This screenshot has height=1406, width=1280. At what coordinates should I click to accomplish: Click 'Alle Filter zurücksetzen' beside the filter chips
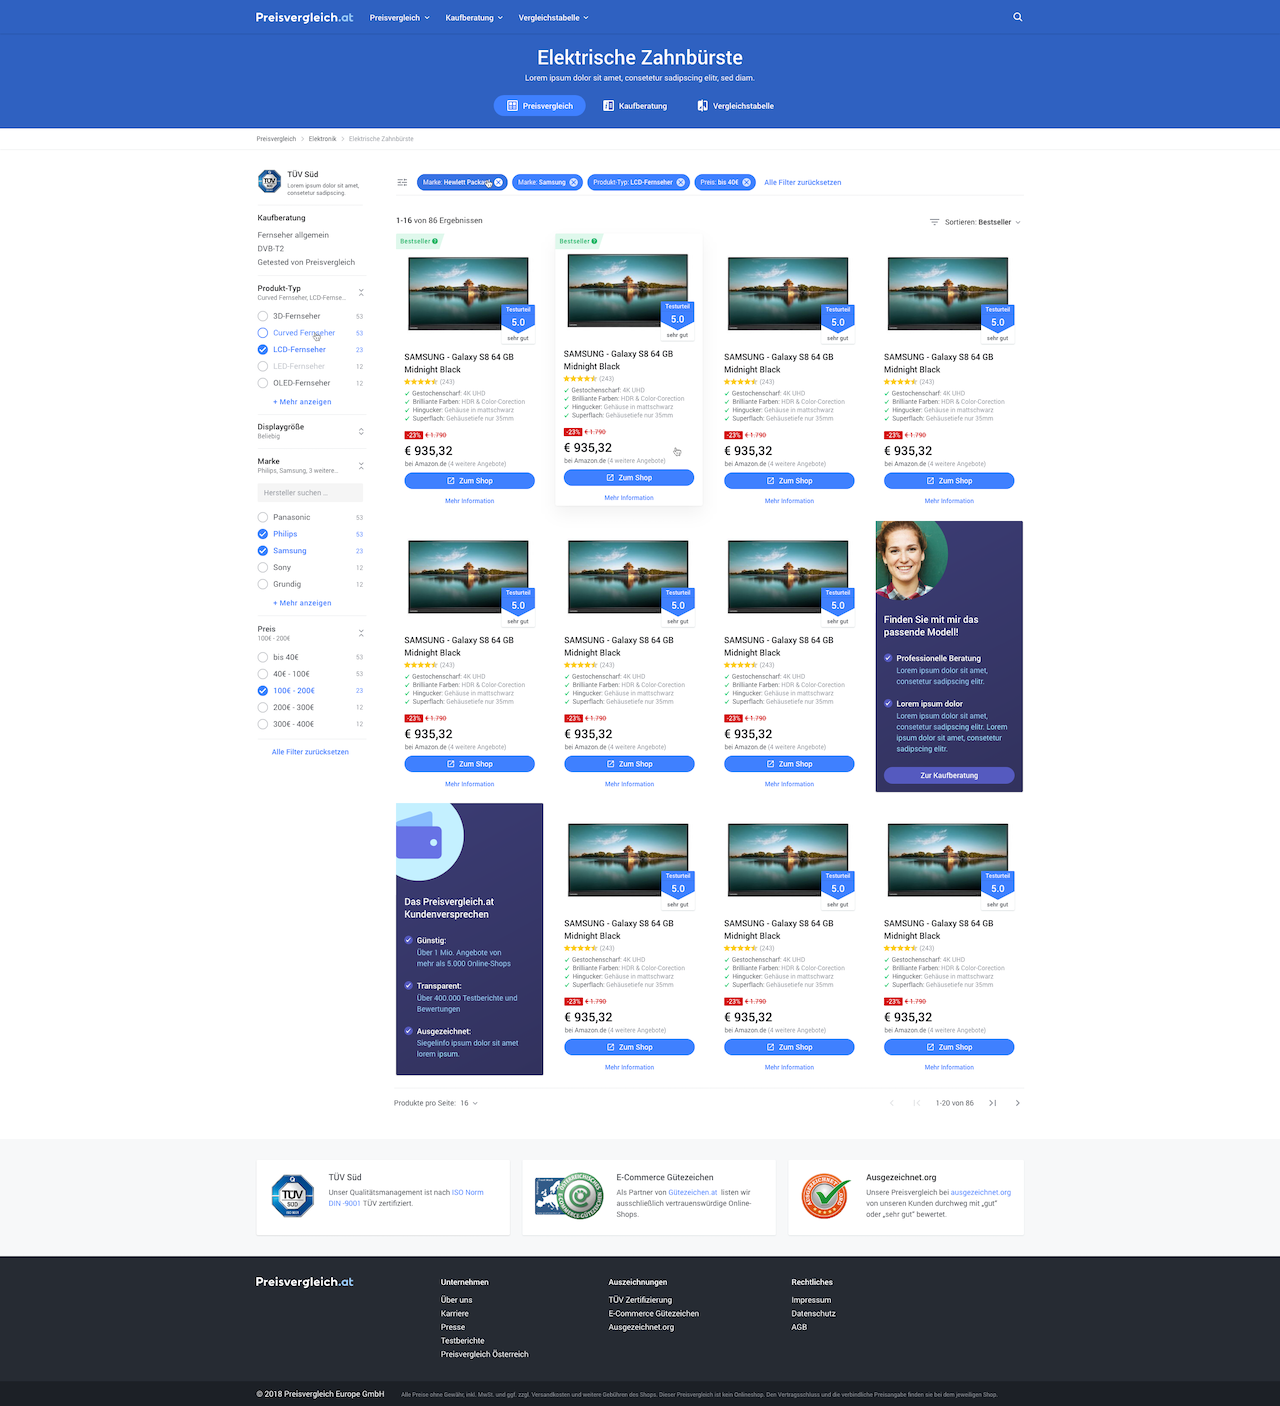[803, 183]
